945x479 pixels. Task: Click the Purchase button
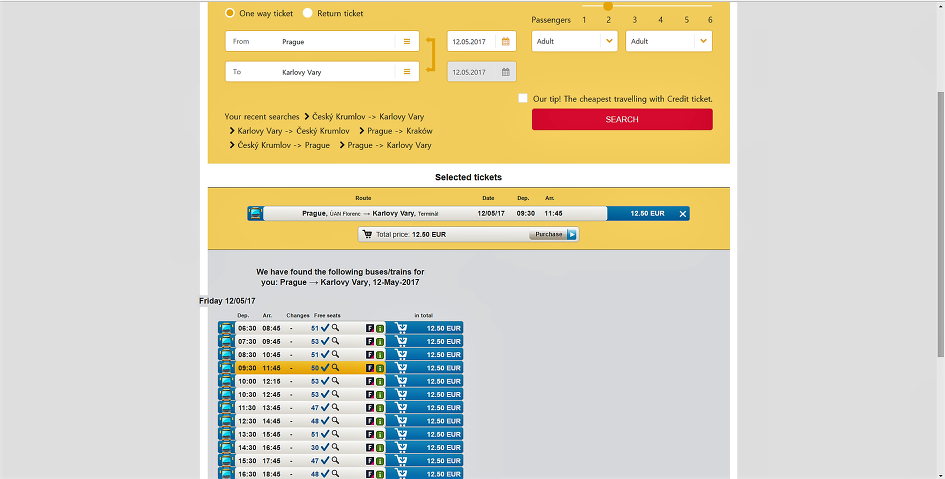[x=553, y=234]
